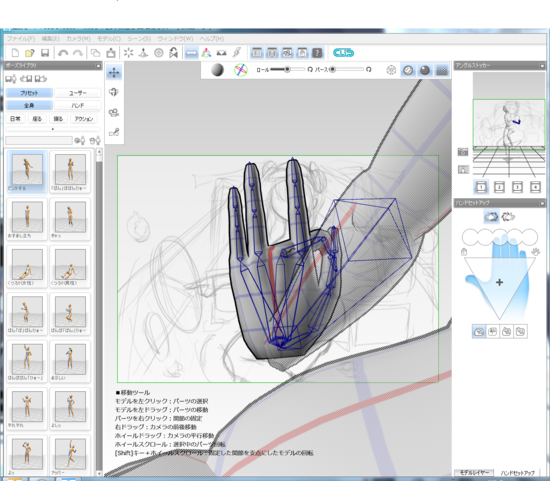Toggle the solid sphere shading button
Screen dimensions: 550x481
pos(425,70)
